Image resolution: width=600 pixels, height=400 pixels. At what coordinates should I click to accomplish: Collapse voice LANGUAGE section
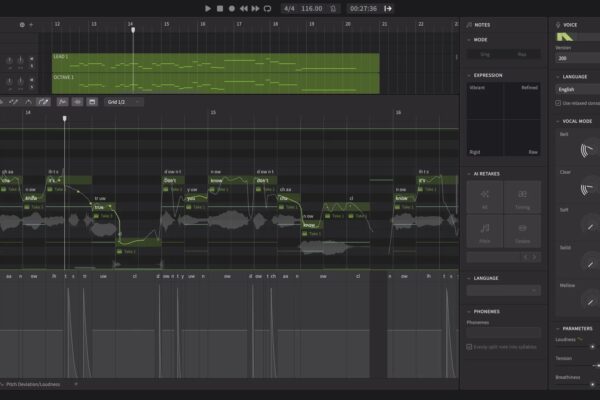pyautogui.click(x=558, y=77)
